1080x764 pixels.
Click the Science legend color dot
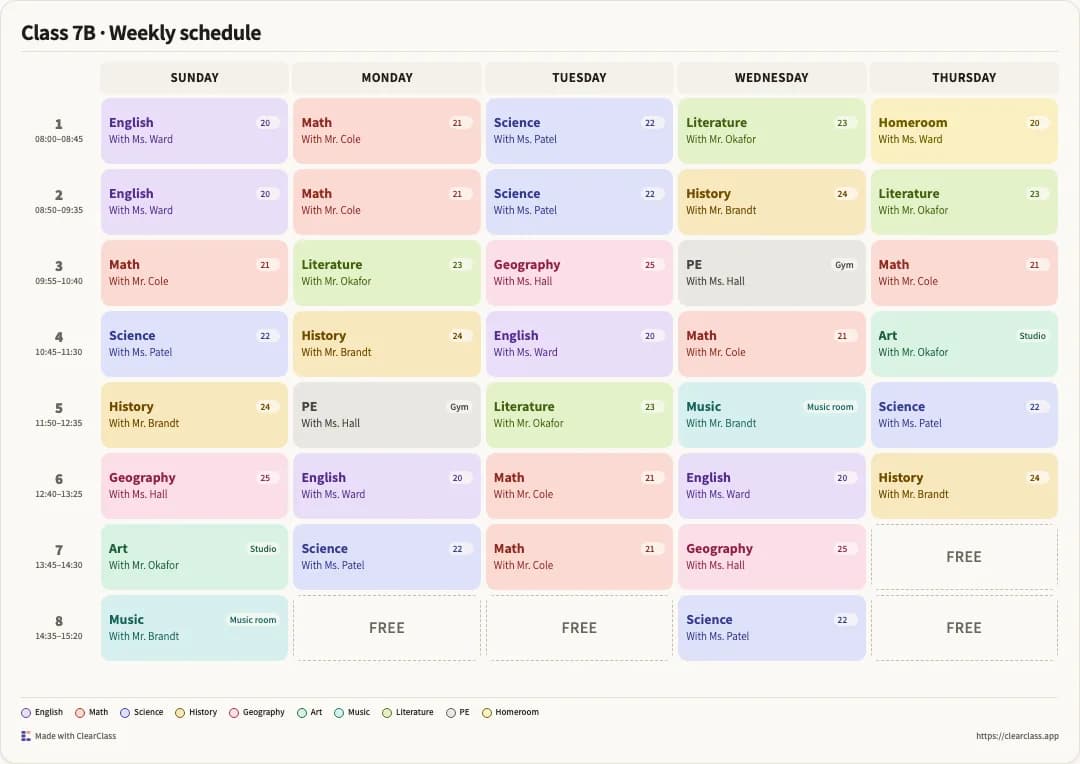(x=125, y=712)
